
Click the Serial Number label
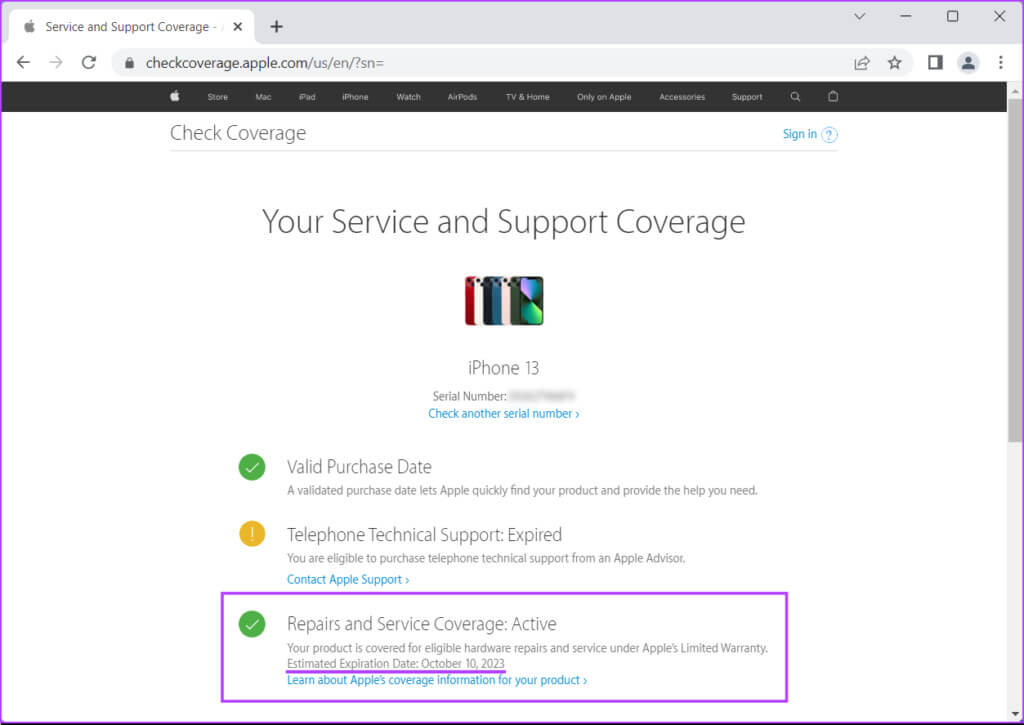click(x=470, y=396)
